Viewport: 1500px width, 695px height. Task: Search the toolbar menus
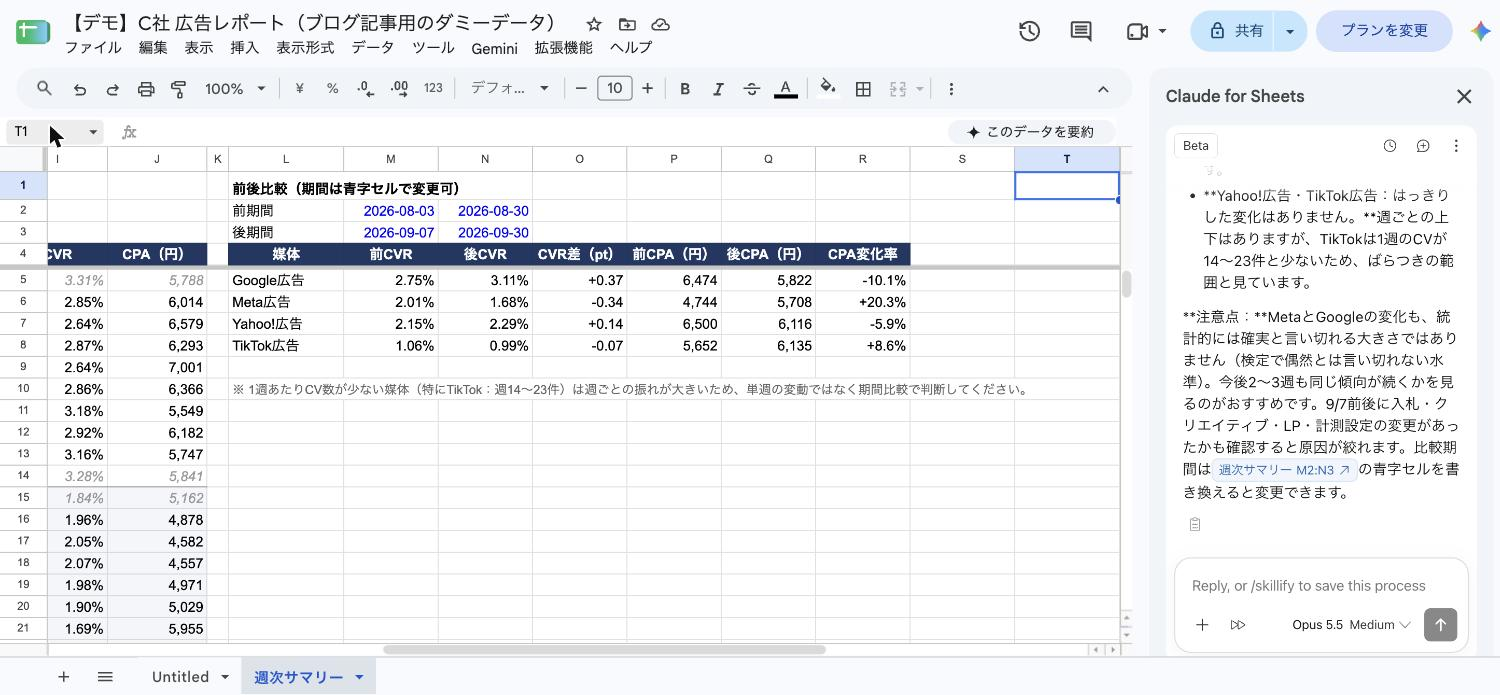pos(44,89)
